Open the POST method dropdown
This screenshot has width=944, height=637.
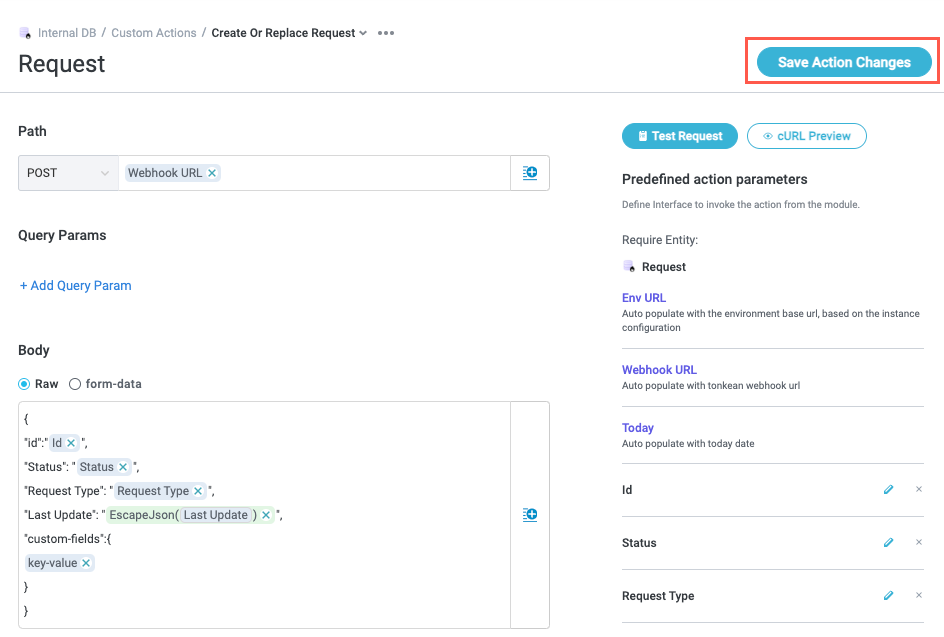click(68, 173)
